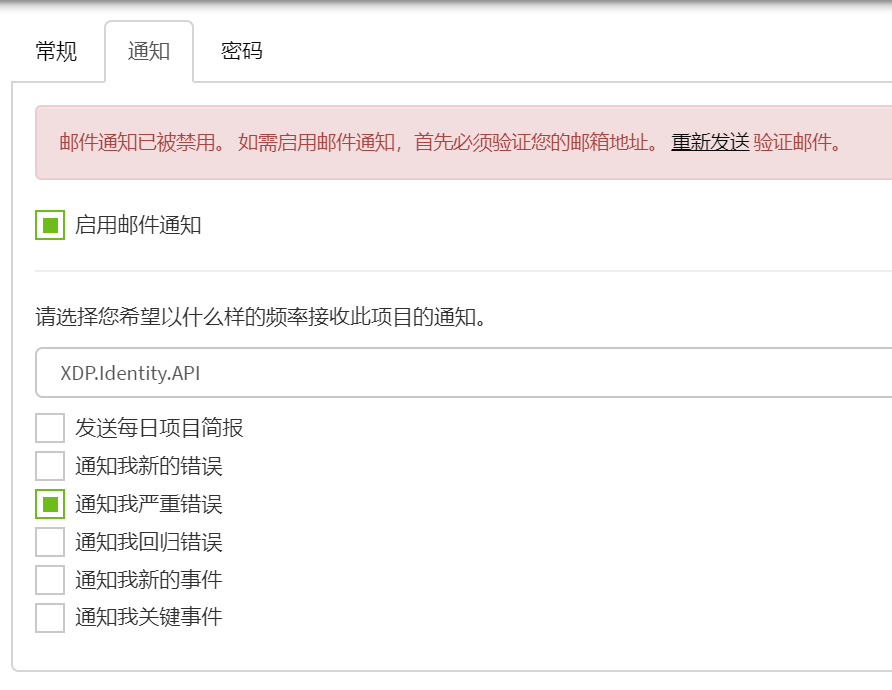This screenshot has height=690, width=892.
Task: Toggle the 启用邮件通知 checkbox
Action: tap(50, 225)
